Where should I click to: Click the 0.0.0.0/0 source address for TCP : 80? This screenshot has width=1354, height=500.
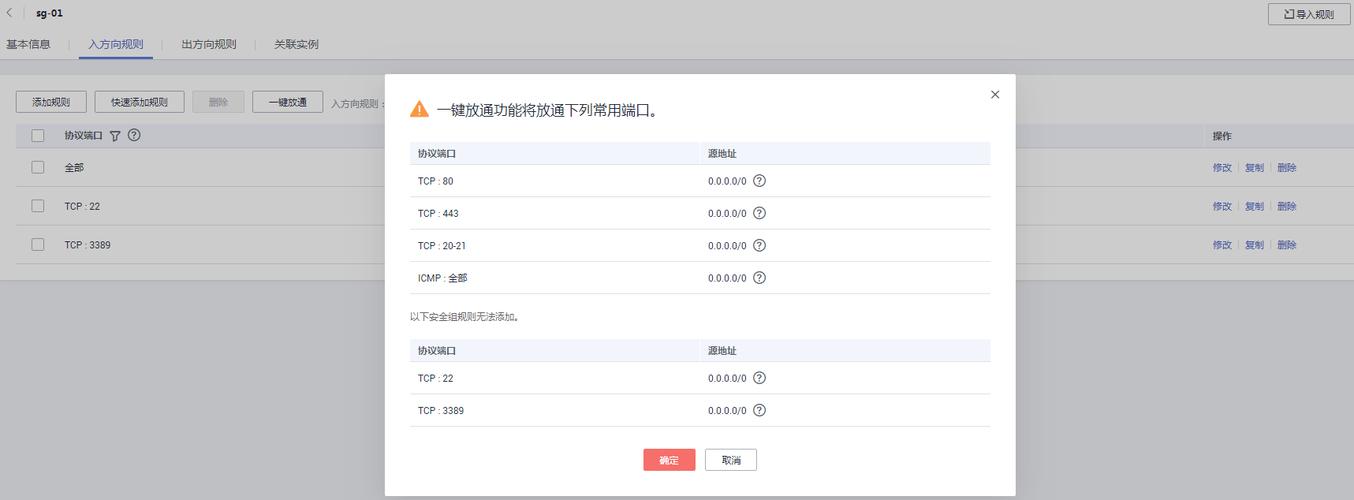coord(727,181)
